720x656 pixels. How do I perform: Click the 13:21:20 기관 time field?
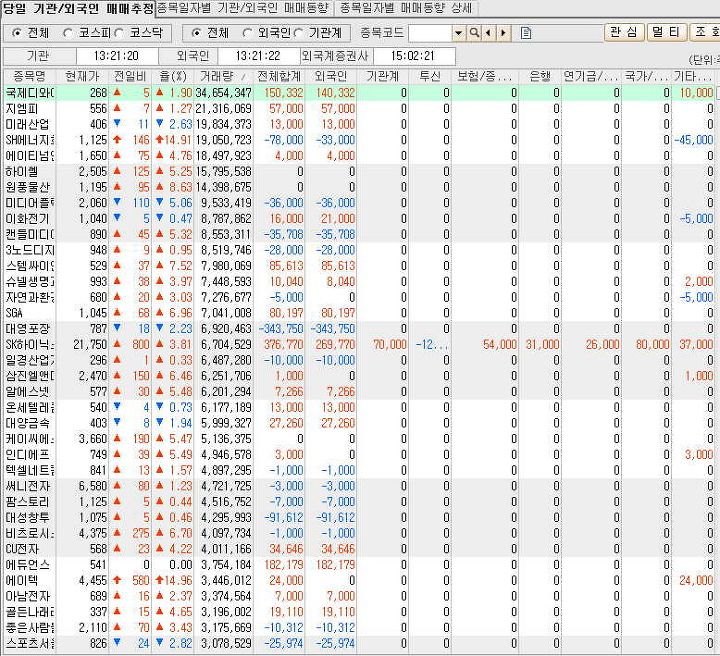click(x=116, y=56)
